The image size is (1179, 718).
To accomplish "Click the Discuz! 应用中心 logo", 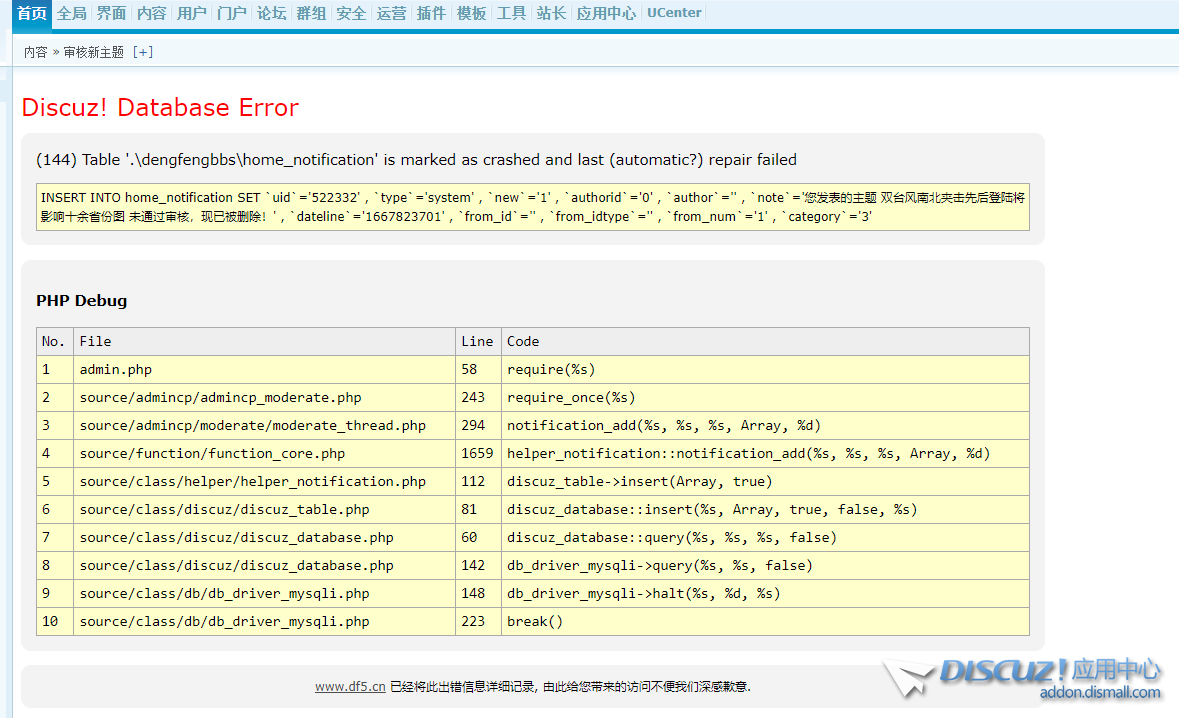I will coord(1024,678).
